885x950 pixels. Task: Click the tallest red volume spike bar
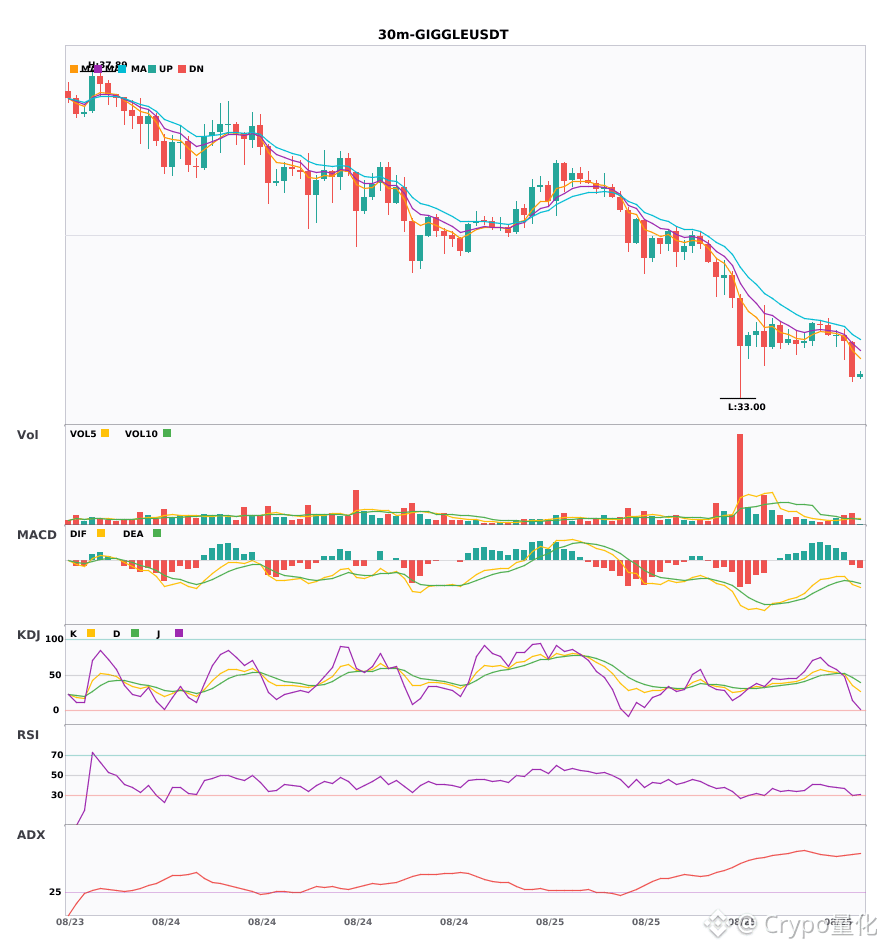click(740, 479)
